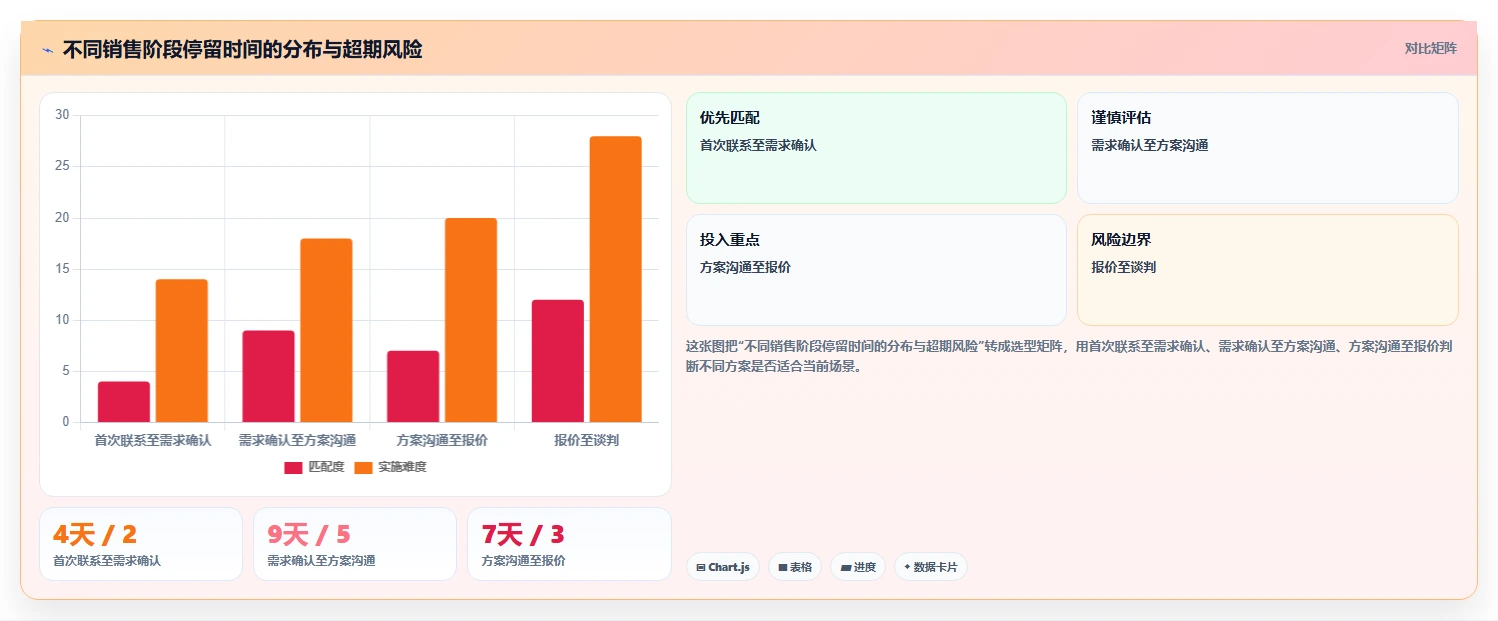Click the 对比矩阵 label in header
This screenshot has width=1498, height=621.
point(1431,48)
